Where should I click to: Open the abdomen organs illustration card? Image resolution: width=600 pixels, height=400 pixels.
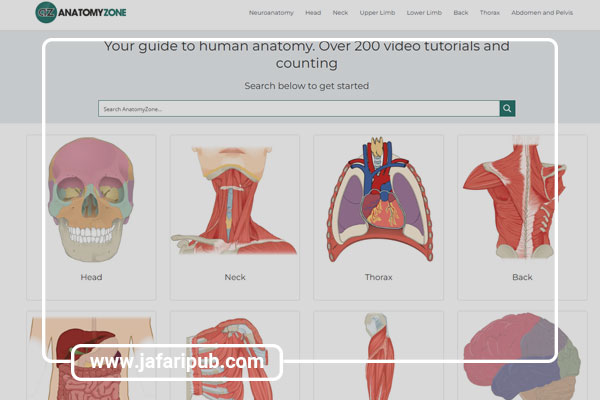click(91, 356)
